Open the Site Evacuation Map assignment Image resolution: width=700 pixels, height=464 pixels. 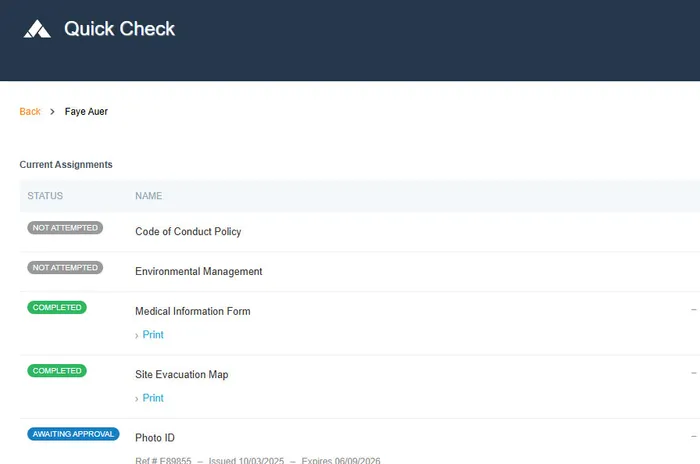point(181,374)
